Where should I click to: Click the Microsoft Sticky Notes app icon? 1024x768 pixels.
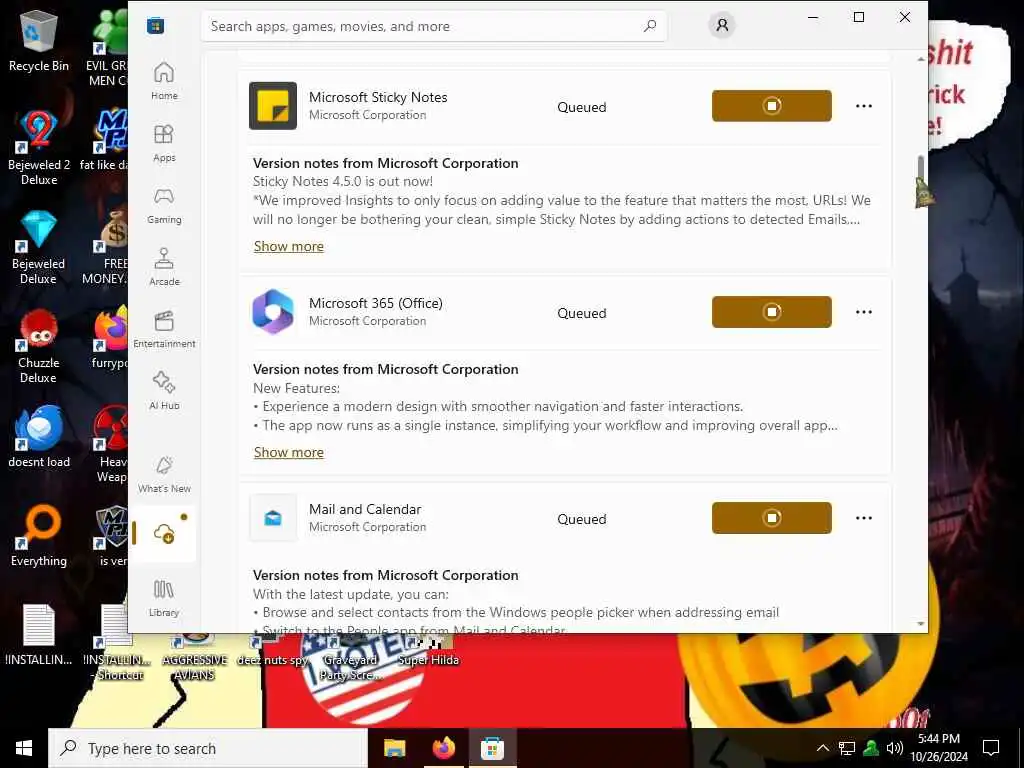273,106
